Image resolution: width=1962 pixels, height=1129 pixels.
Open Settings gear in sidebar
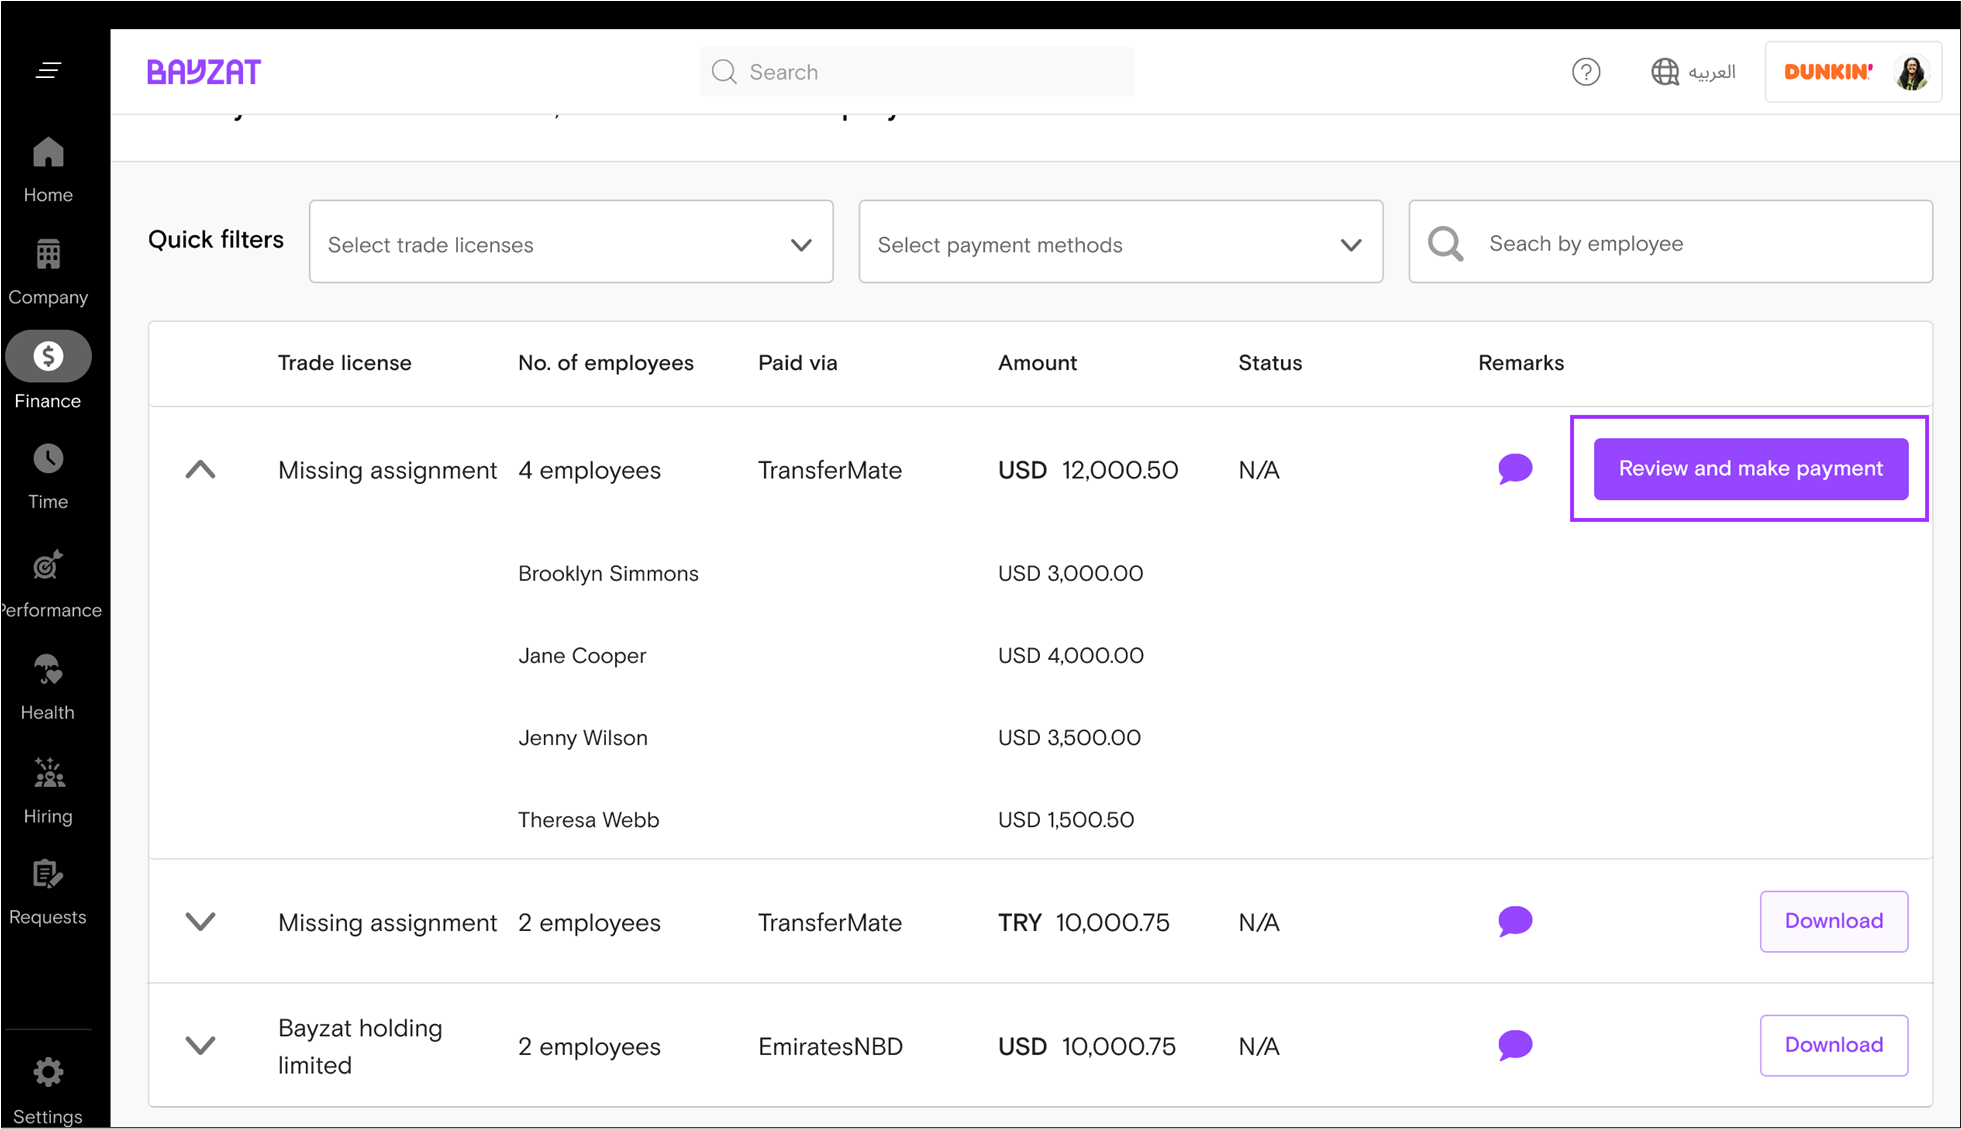48,1073
